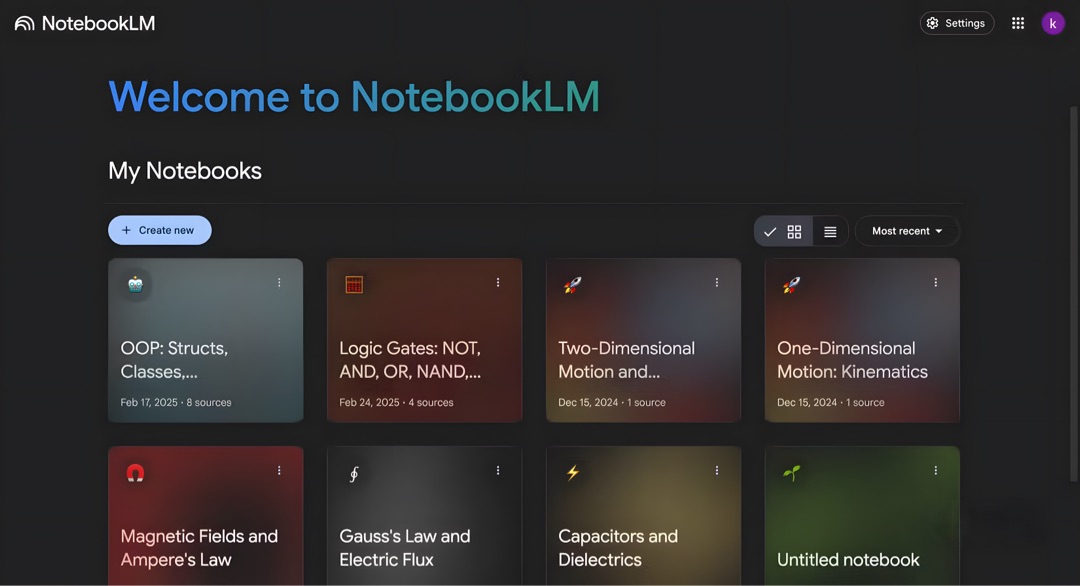The width and height of the screenshot is (1080, 586).
Task: Click the robot emoji on OOP notebook
Action: click(x=136, y=284)
